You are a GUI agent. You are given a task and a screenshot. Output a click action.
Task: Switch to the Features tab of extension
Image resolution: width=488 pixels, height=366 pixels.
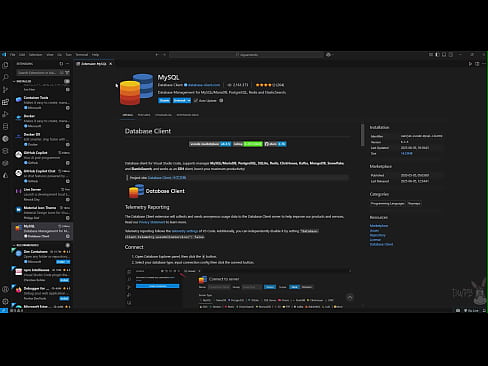pos(144,115)
